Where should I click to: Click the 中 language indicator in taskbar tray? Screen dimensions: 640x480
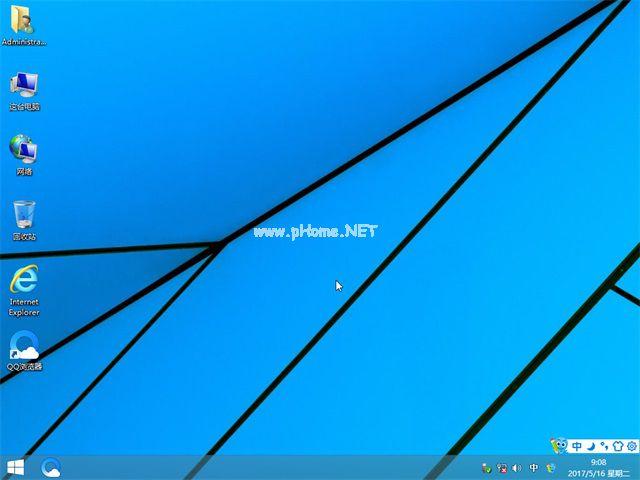click(533, 468)
